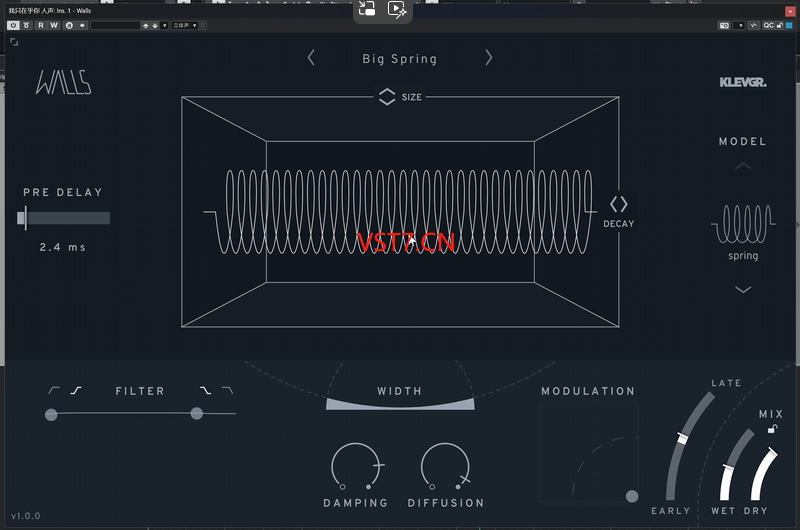Click the spring model thumbnail

coord(743,223)
